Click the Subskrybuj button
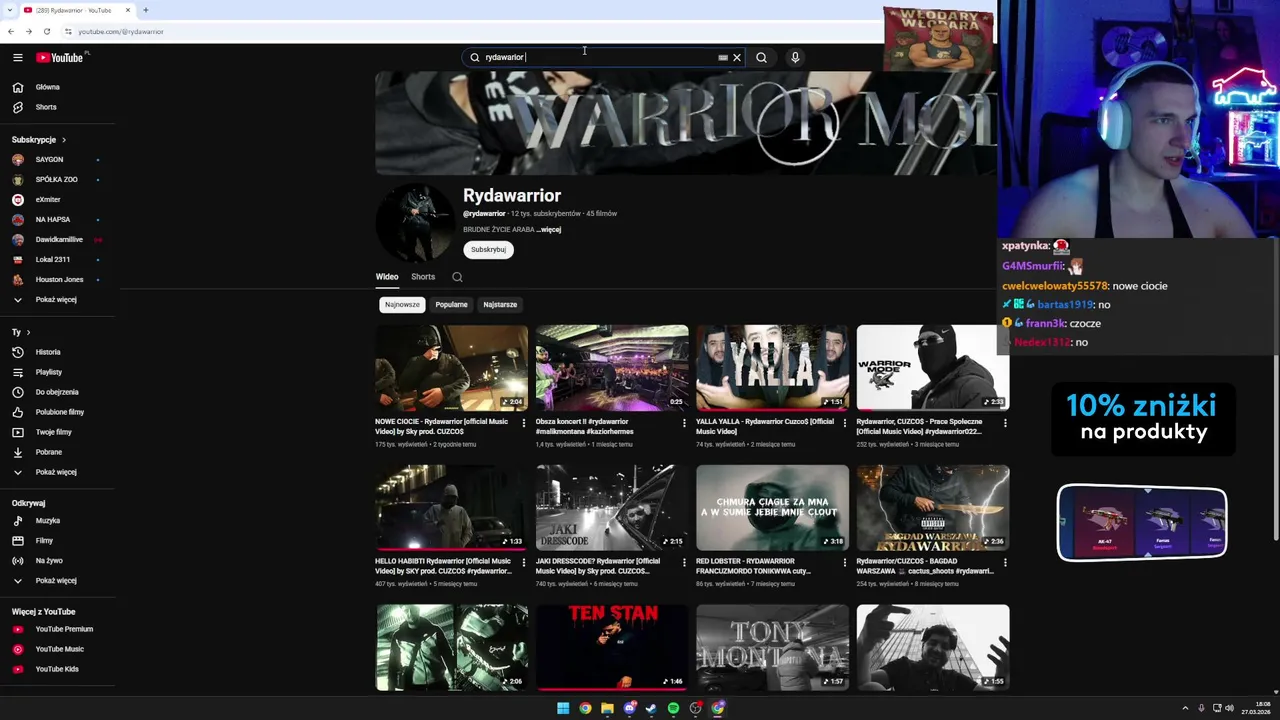Image resolution: width=1280 pixels, height=720 pixels. pyautogui.click(x=488, y=250)
